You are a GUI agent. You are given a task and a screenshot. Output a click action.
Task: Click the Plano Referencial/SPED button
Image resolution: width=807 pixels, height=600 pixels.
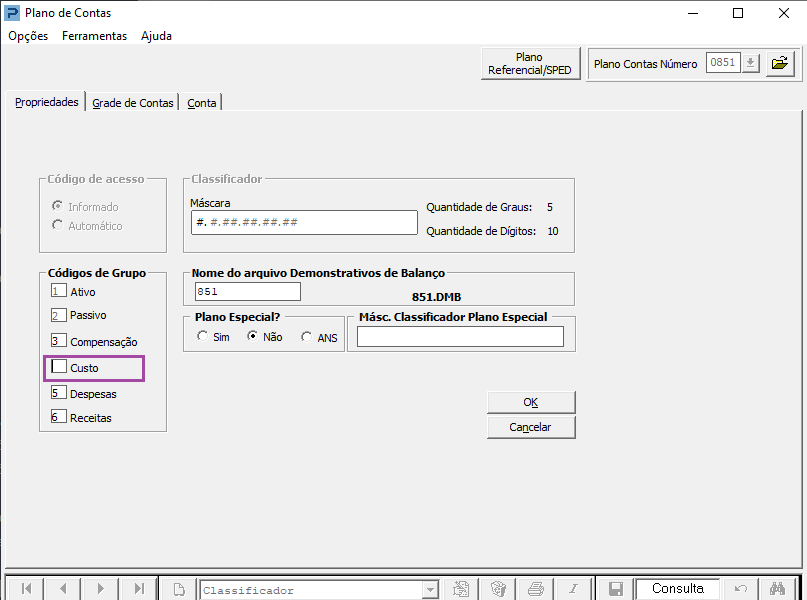pos(530,63)
